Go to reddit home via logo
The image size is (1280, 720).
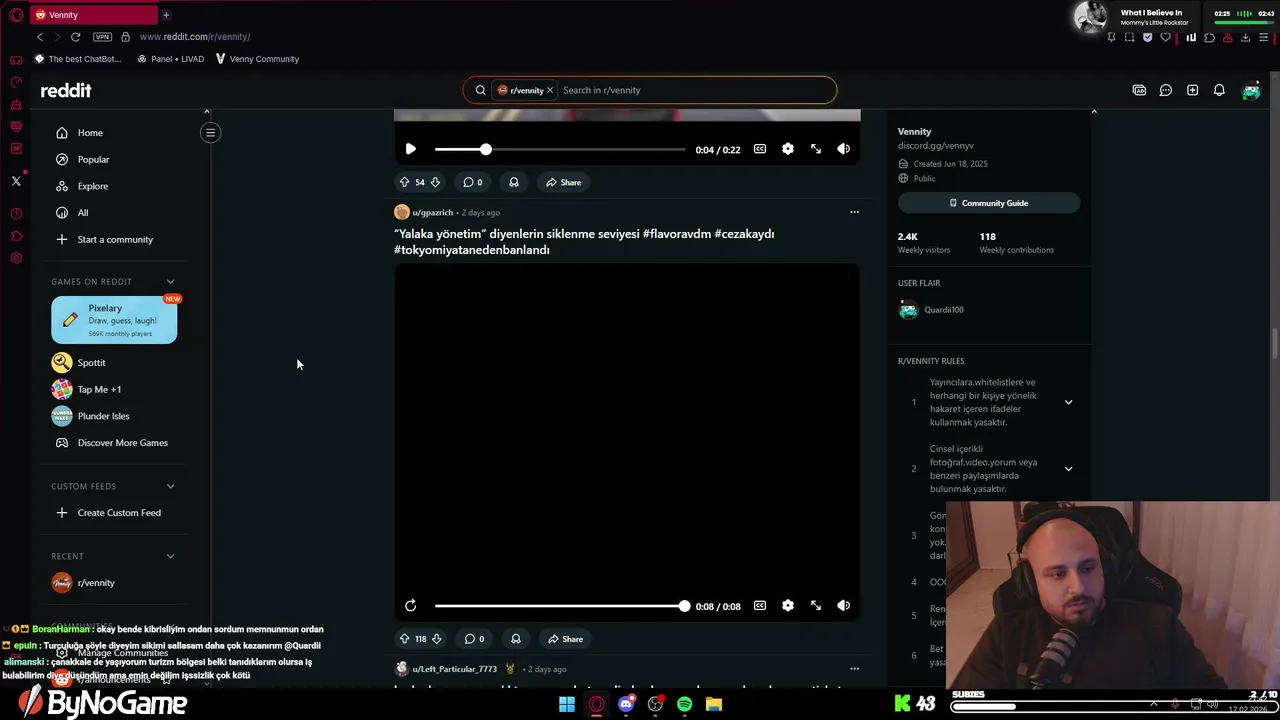coord(66,90)
